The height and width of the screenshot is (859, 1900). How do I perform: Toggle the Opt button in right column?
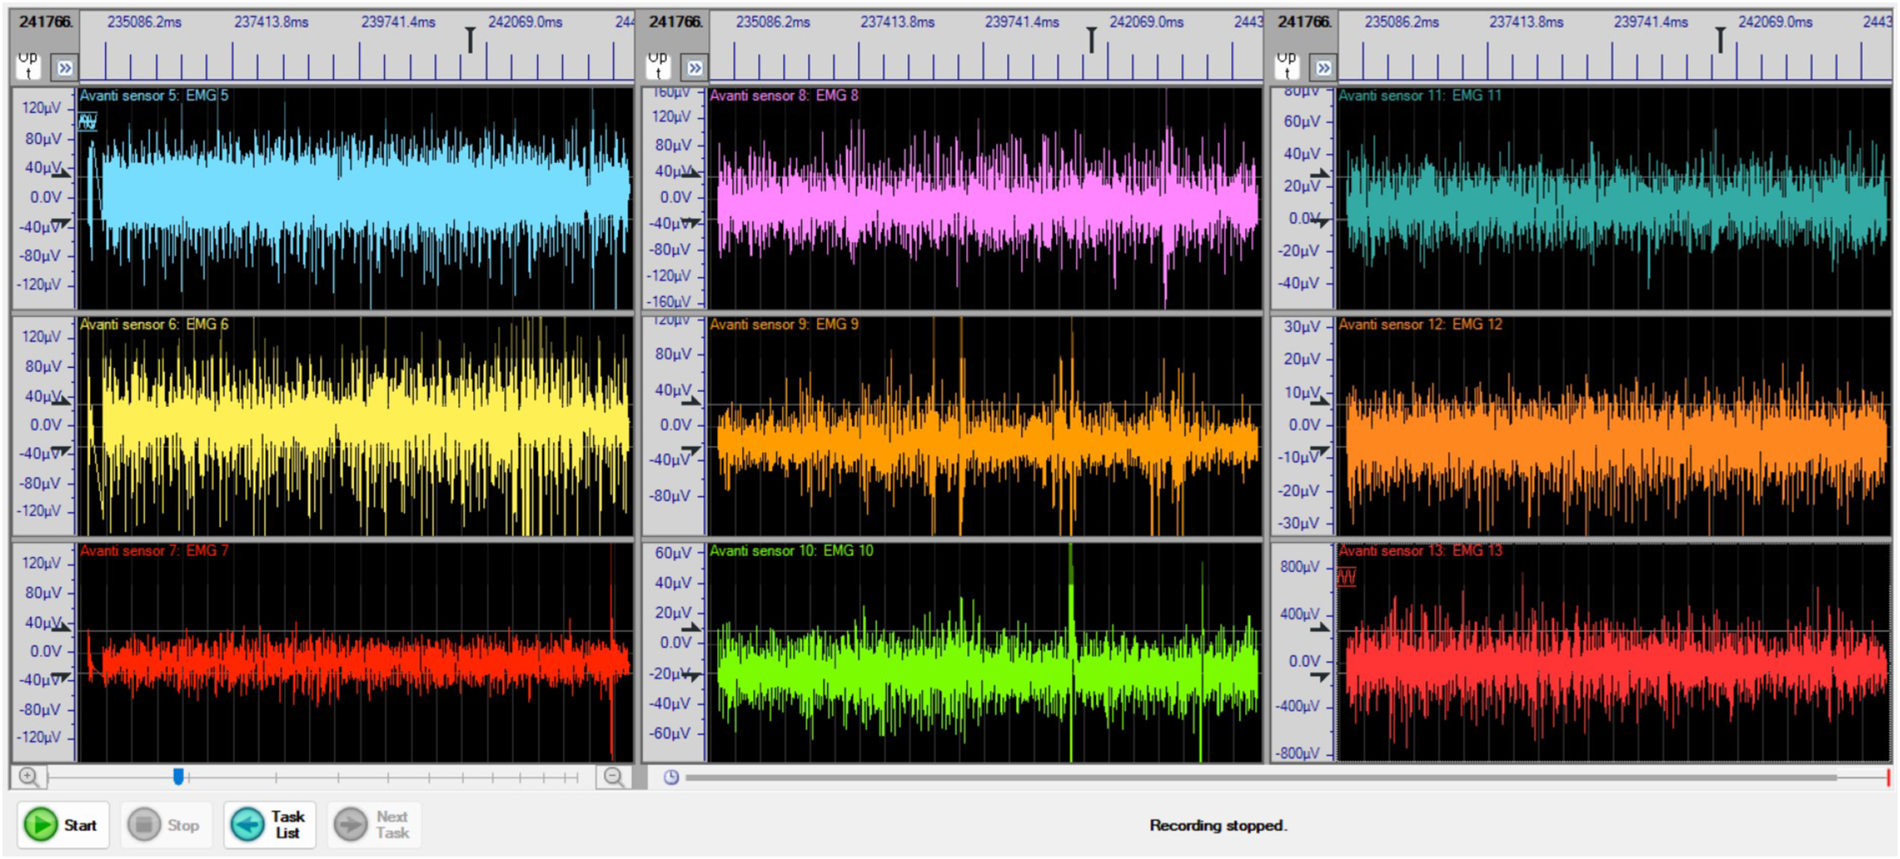[x=1287, y=65]
